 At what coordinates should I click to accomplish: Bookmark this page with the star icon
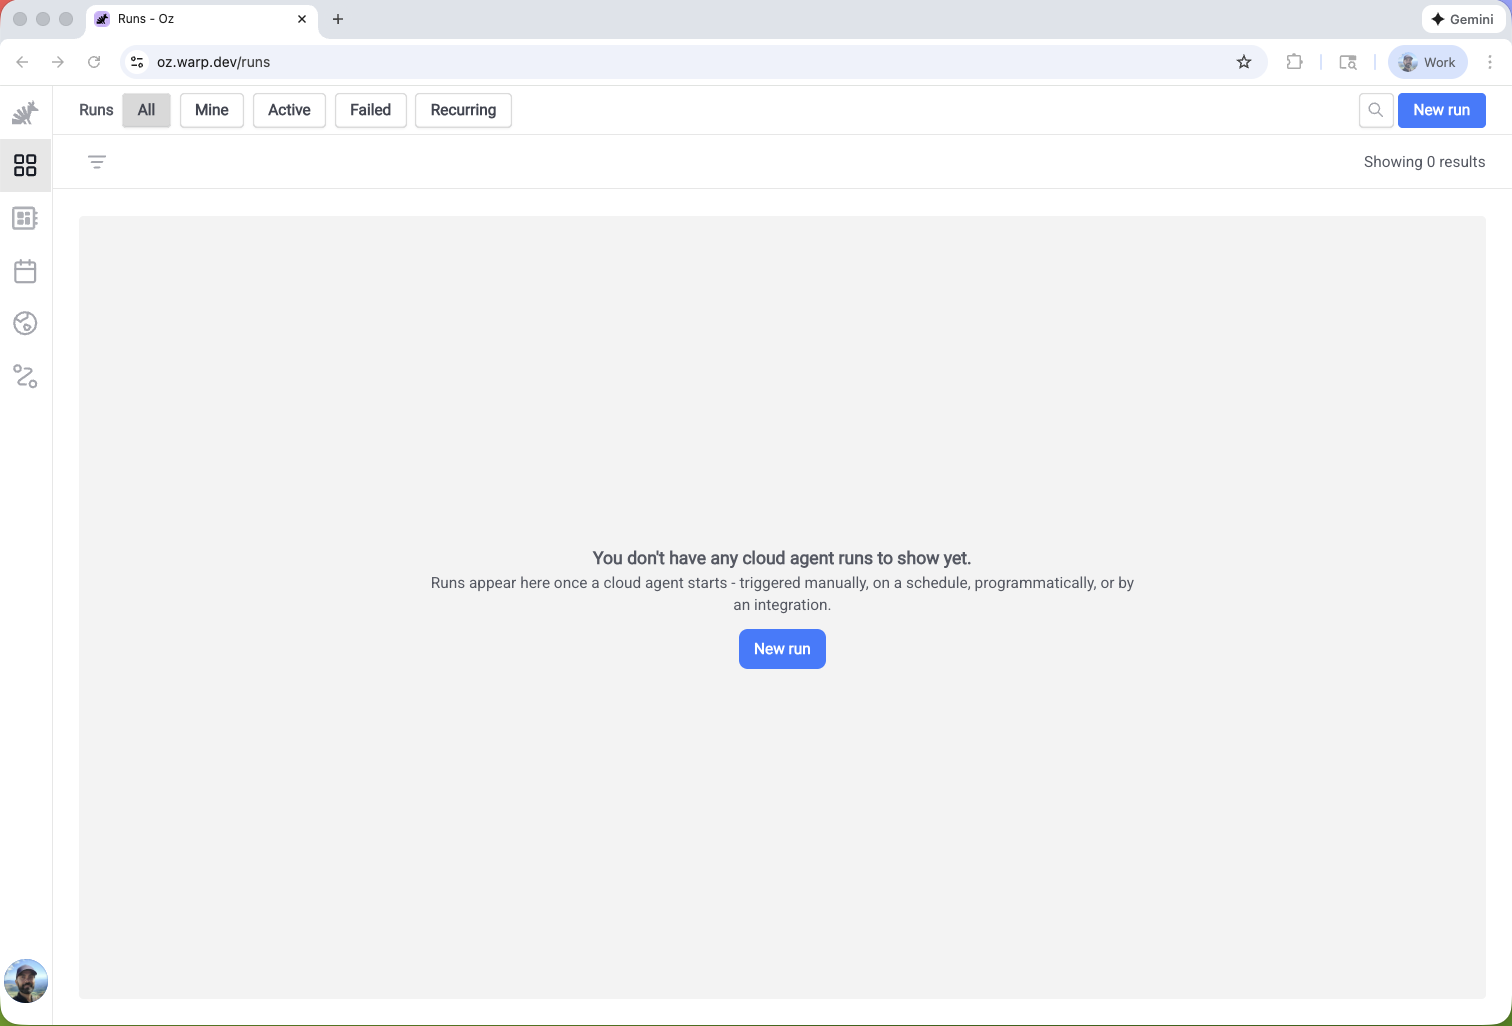(1244, 62)
